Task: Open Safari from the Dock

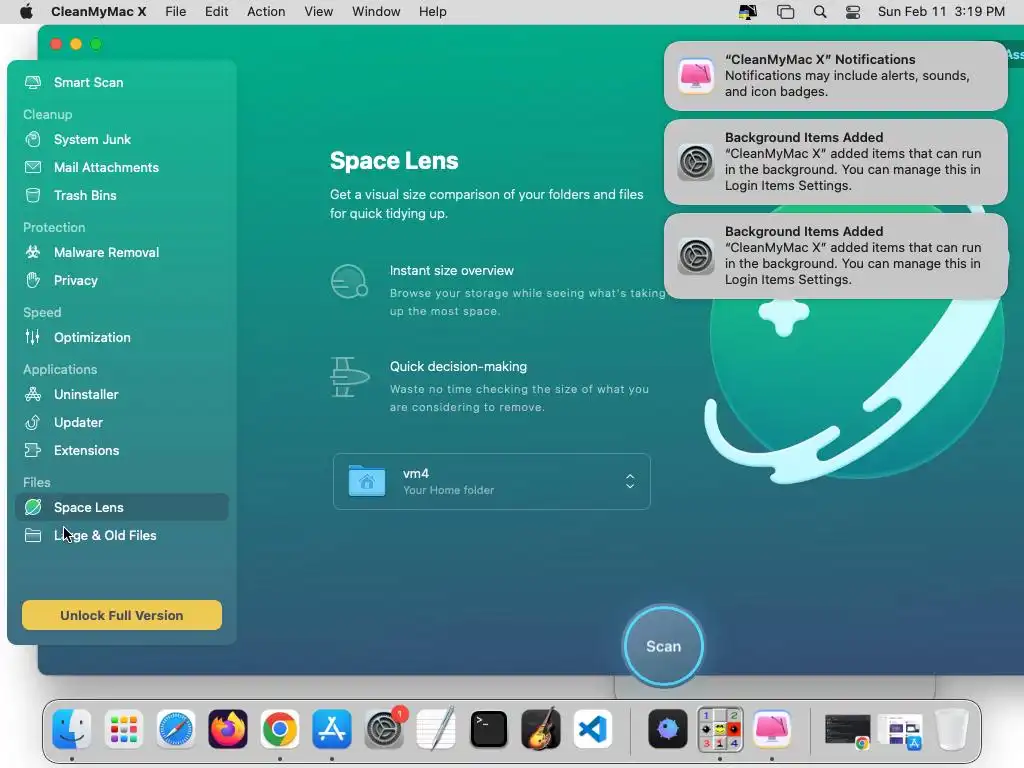Action: click(176, 729)
